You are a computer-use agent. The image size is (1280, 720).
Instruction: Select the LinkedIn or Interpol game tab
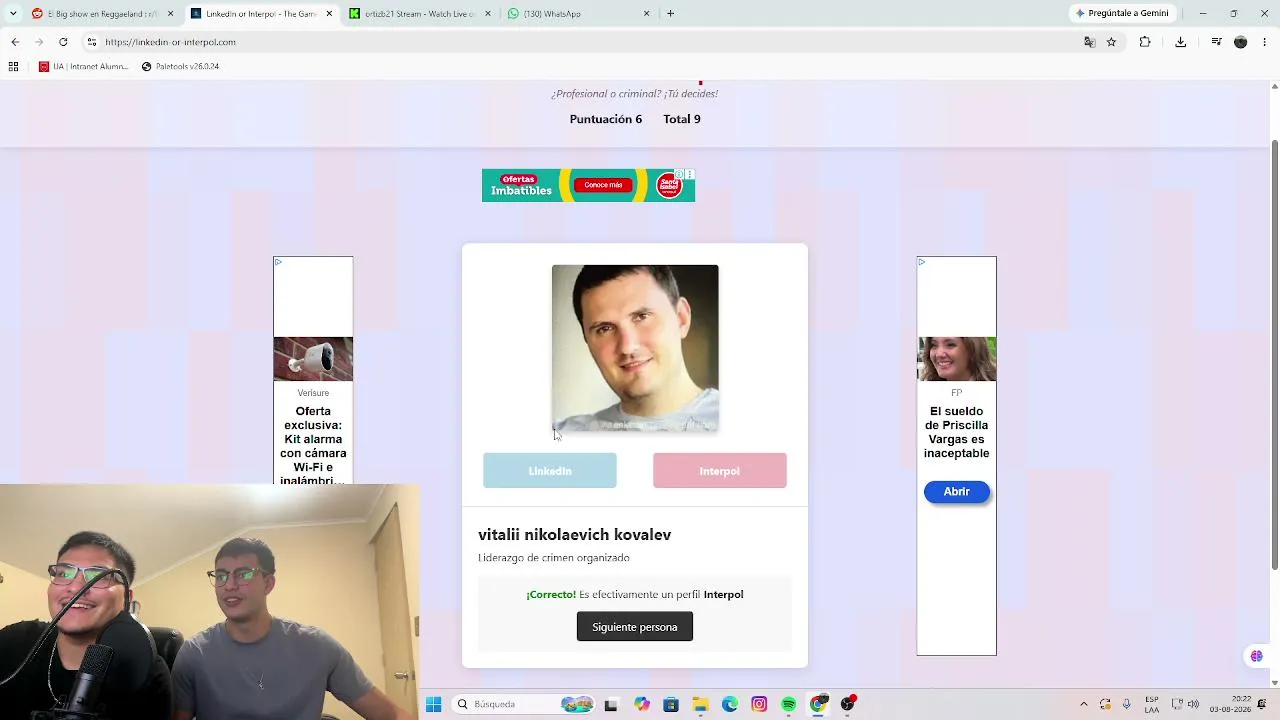click(x=263, y=14)
